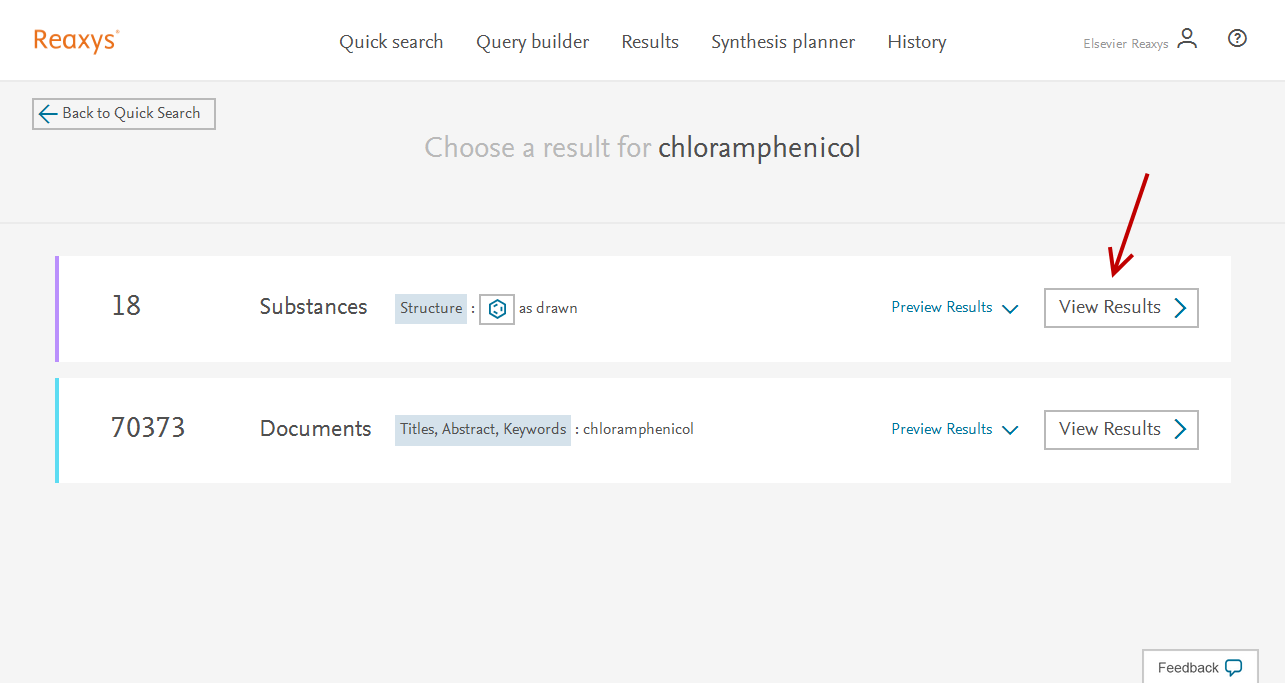Viewport: 1285px width, 683px height.
Task: Open the user account icon
Action: (1187, 39)
